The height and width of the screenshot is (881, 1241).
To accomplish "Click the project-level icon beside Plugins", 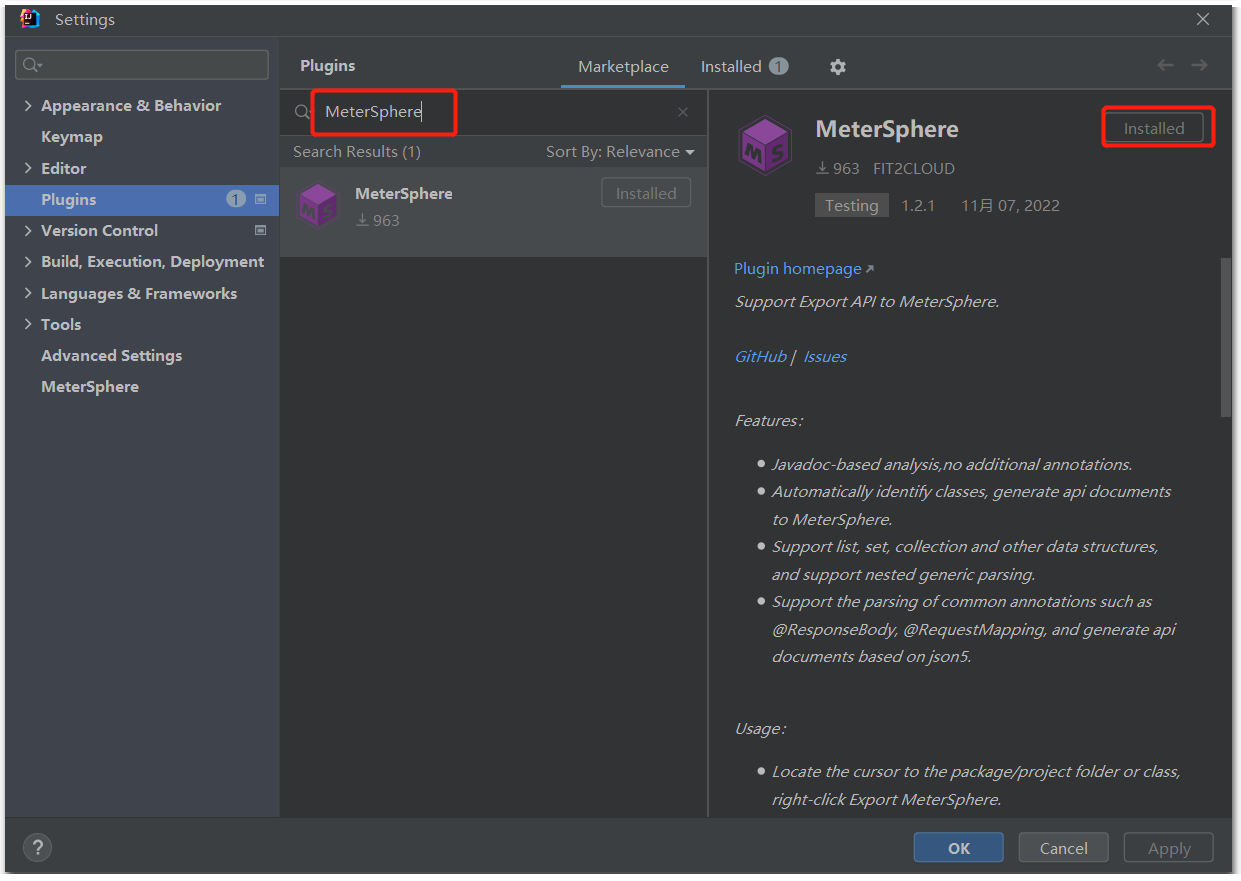I will click(261, 199).
